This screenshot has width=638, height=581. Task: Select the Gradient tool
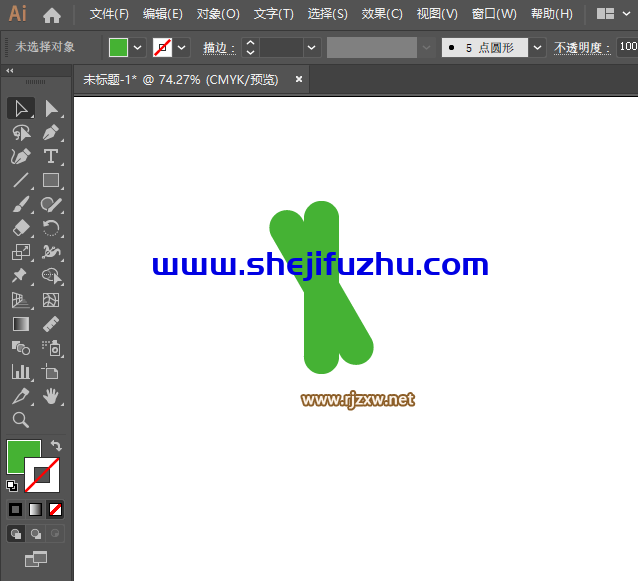(21, 324)
